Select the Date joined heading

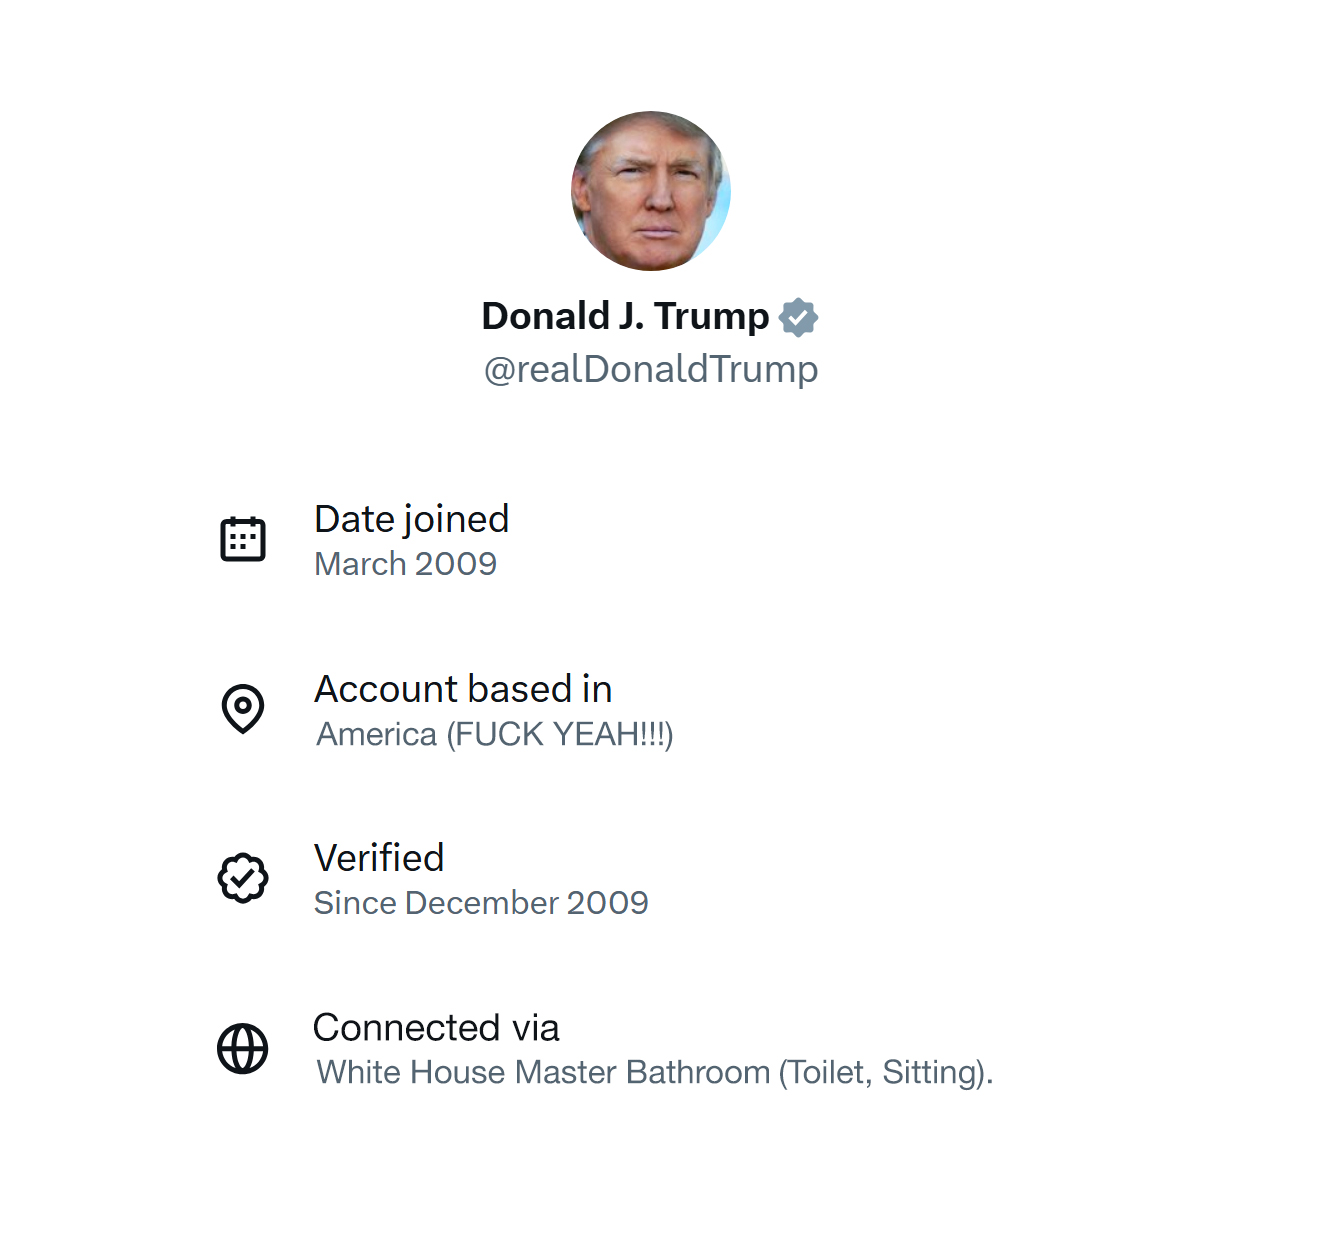click(x=411, y=519)
